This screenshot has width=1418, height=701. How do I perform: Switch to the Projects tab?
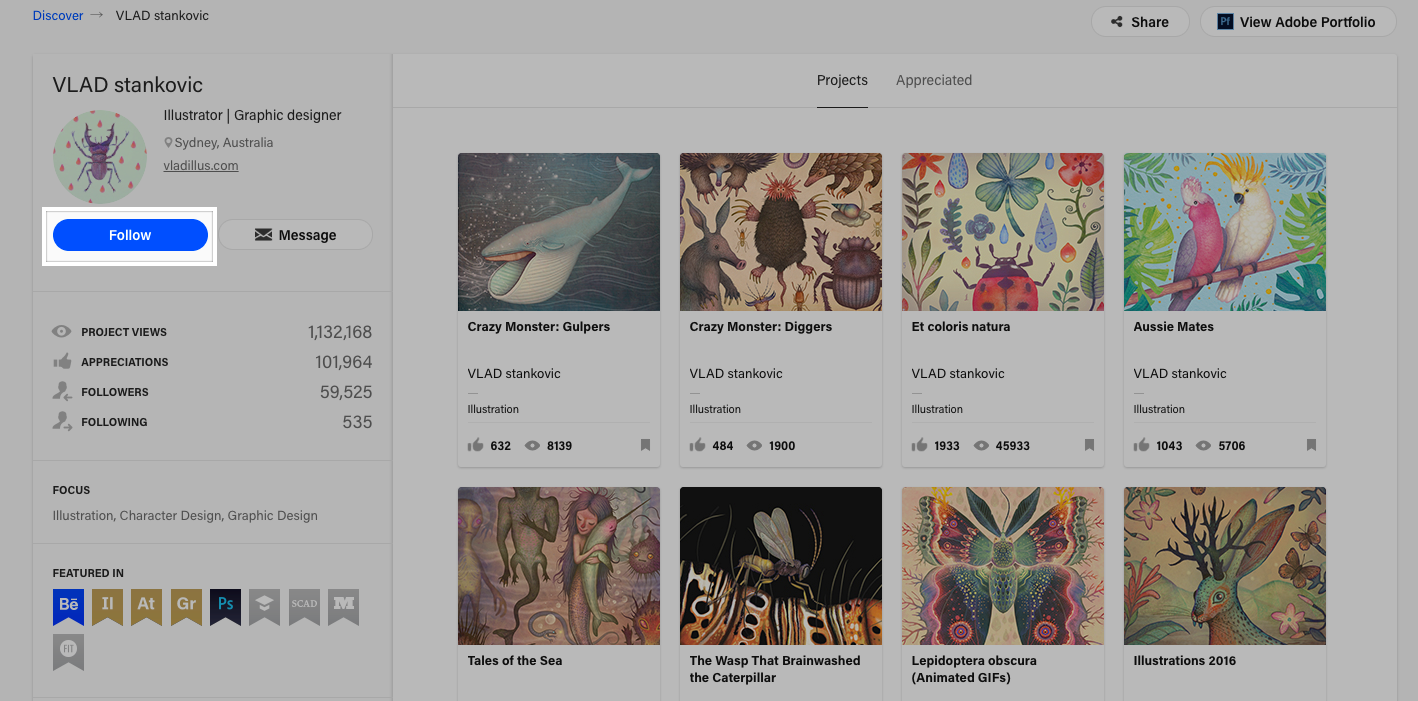click(x=842, y=80)
